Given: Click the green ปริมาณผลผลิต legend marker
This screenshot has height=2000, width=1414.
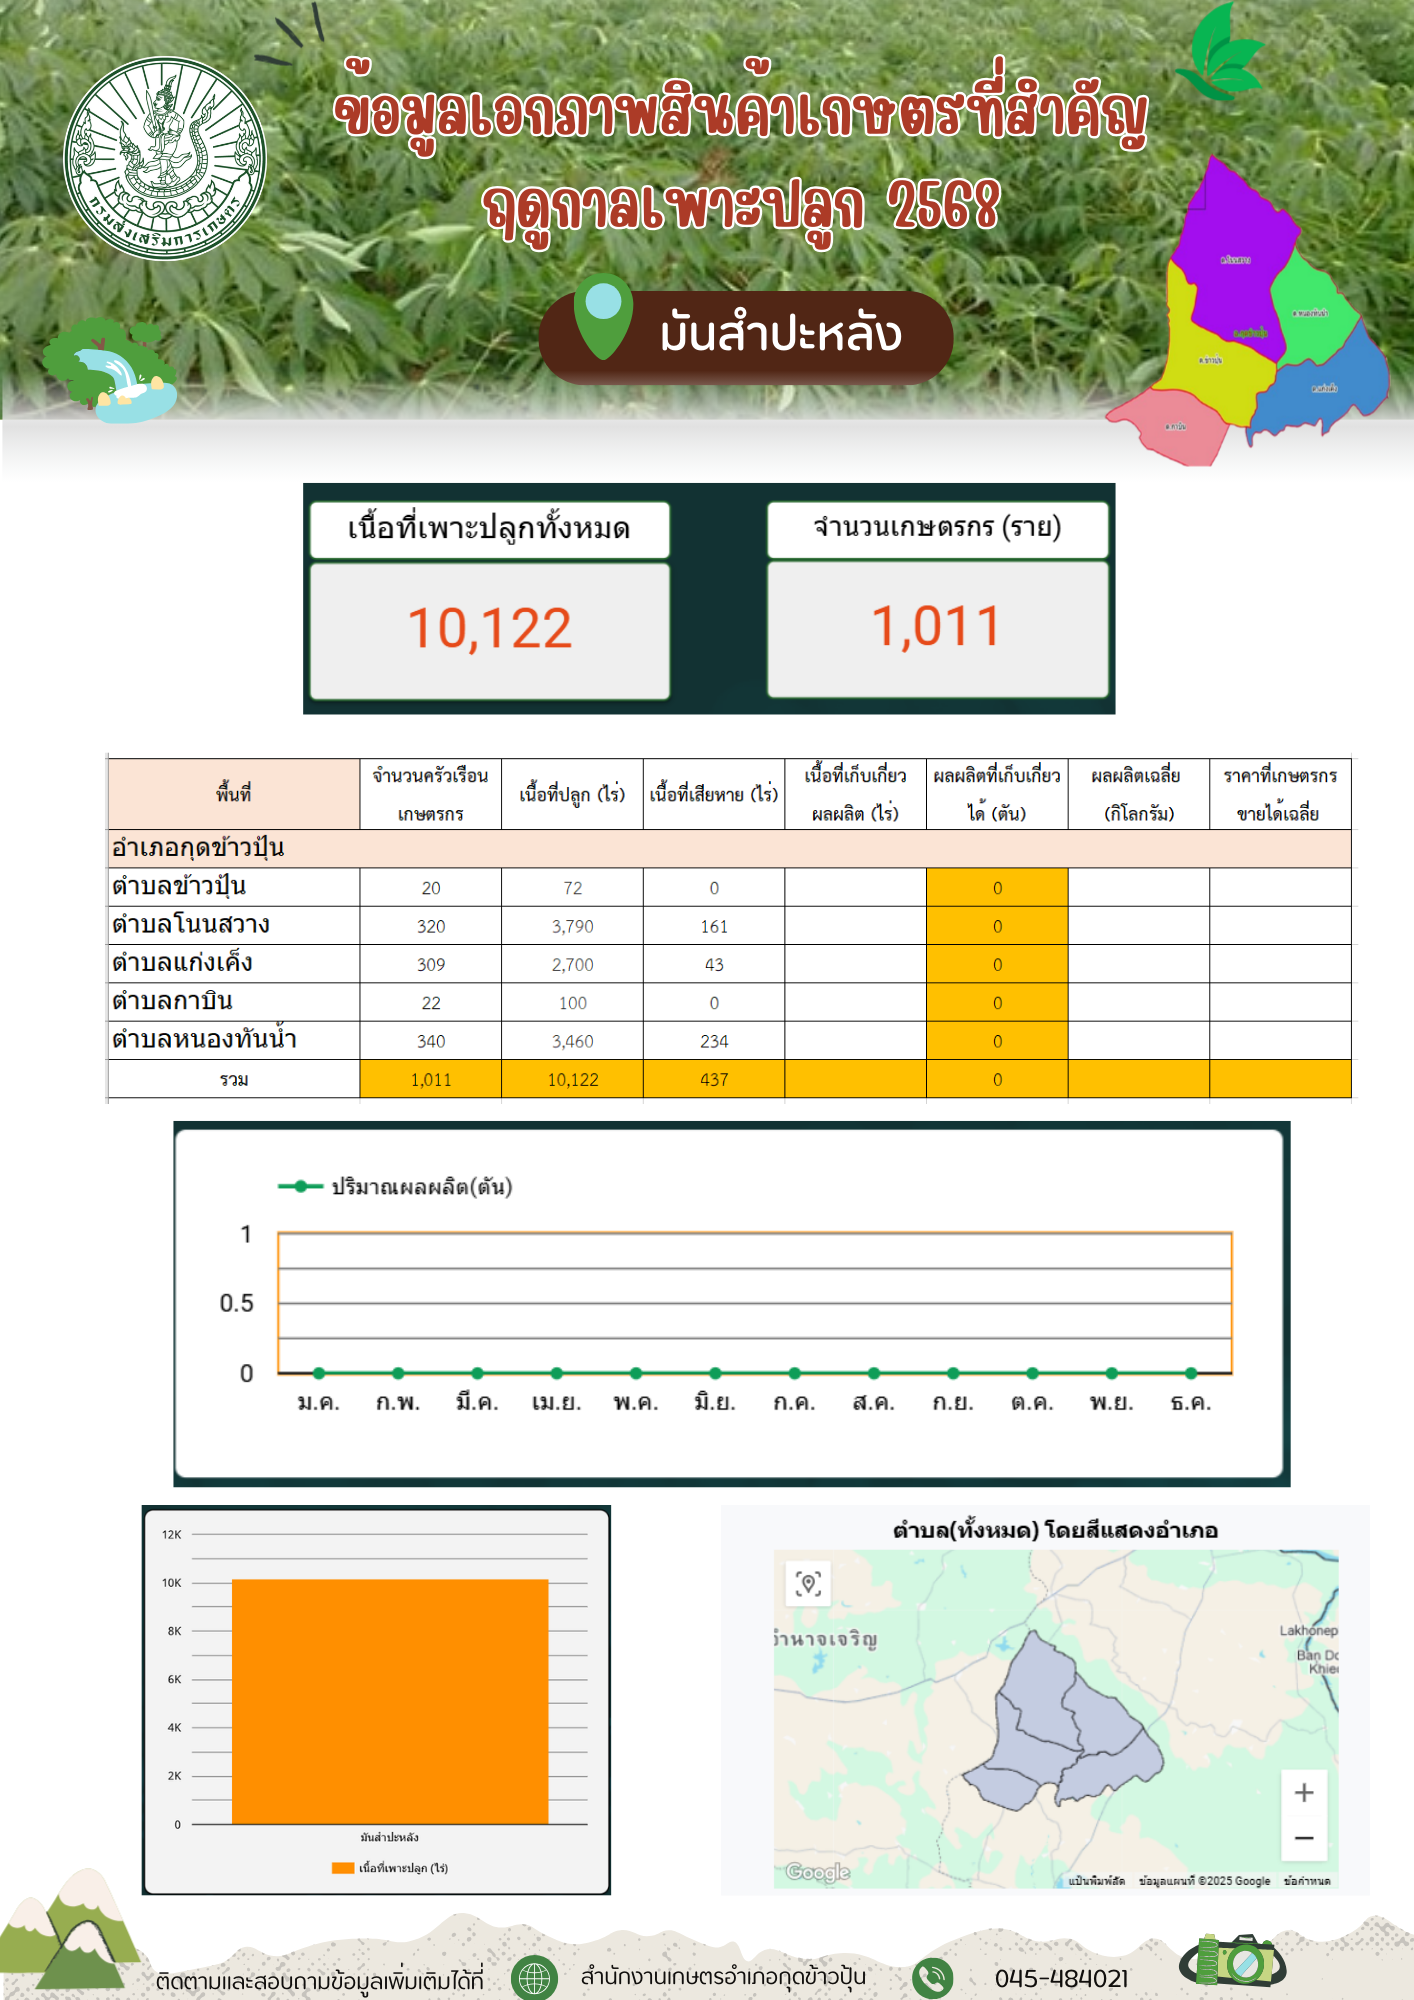Looking at the screenshot, I should 300,1187.
